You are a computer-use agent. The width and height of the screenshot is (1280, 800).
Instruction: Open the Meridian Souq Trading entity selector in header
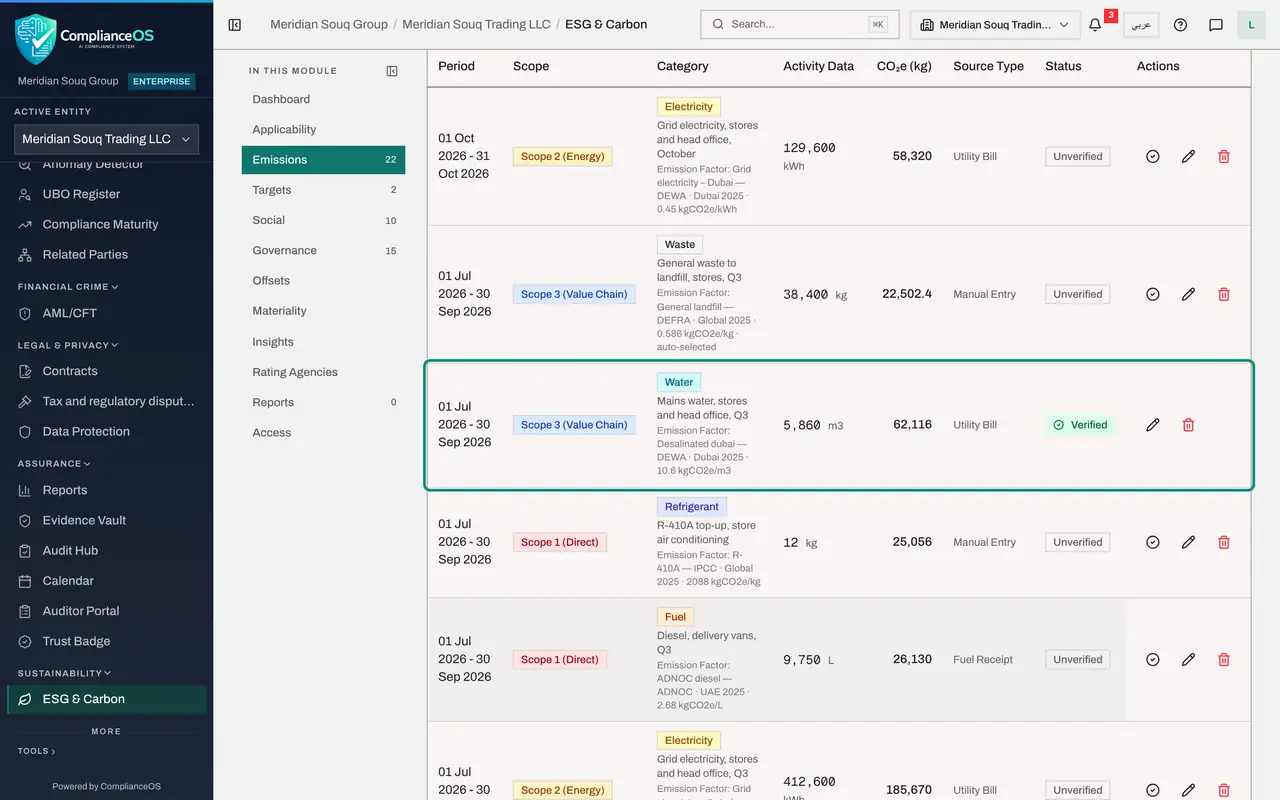tap(995, 25)
